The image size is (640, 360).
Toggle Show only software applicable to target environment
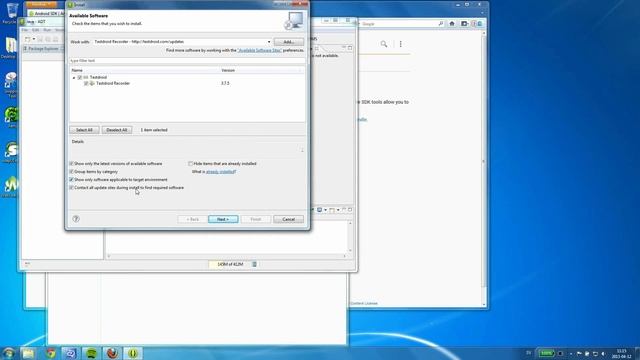tap(71, 180)
